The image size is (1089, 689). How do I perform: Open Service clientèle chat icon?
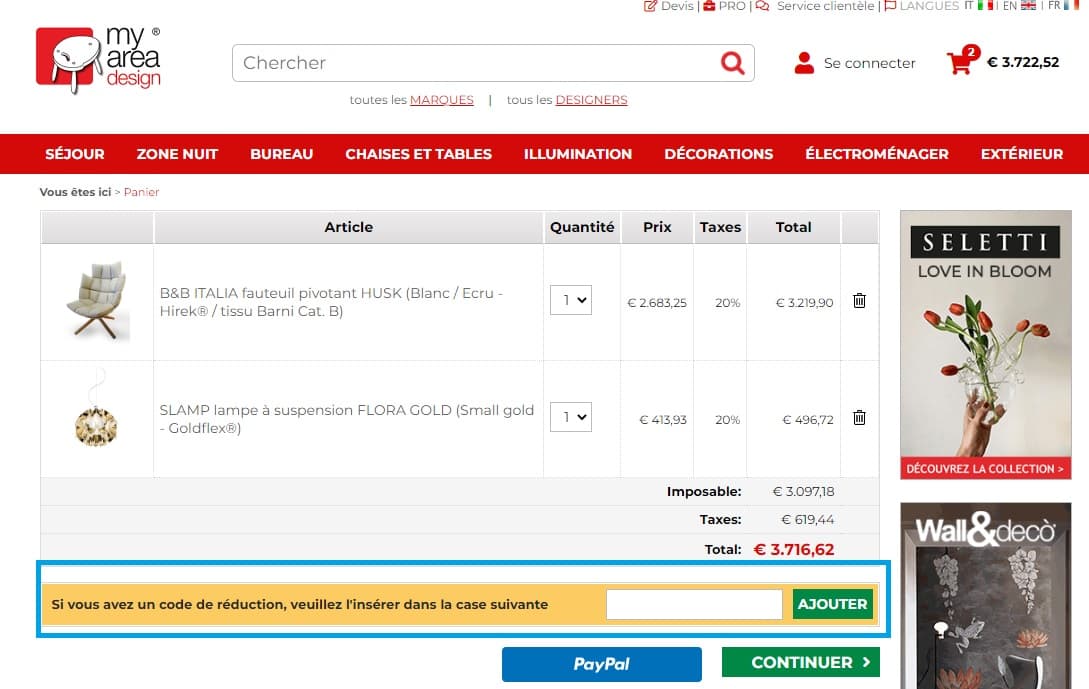763,6
